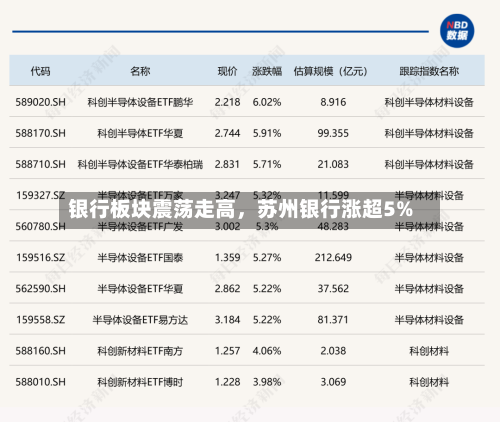The height and width of the screenshot is (422, 500).
Task: Click fund name 科创半导体ETF华夏
Action: [x=140, y=133]
